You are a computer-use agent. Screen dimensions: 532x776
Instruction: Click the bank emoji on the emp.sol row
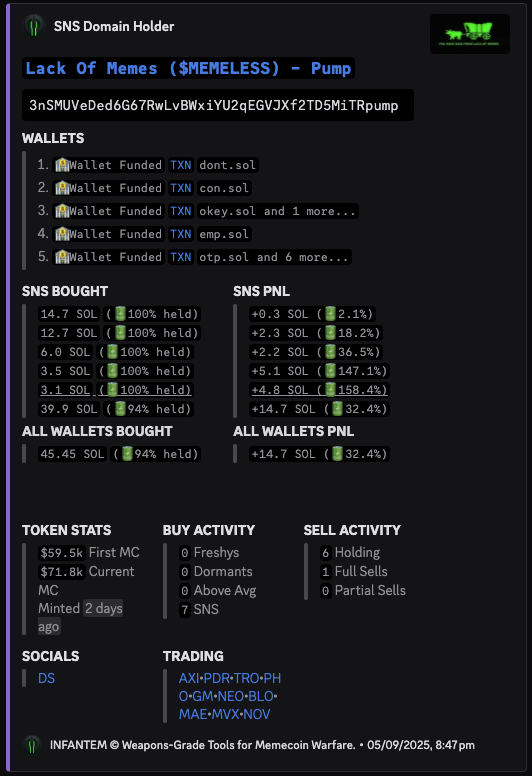62,234
